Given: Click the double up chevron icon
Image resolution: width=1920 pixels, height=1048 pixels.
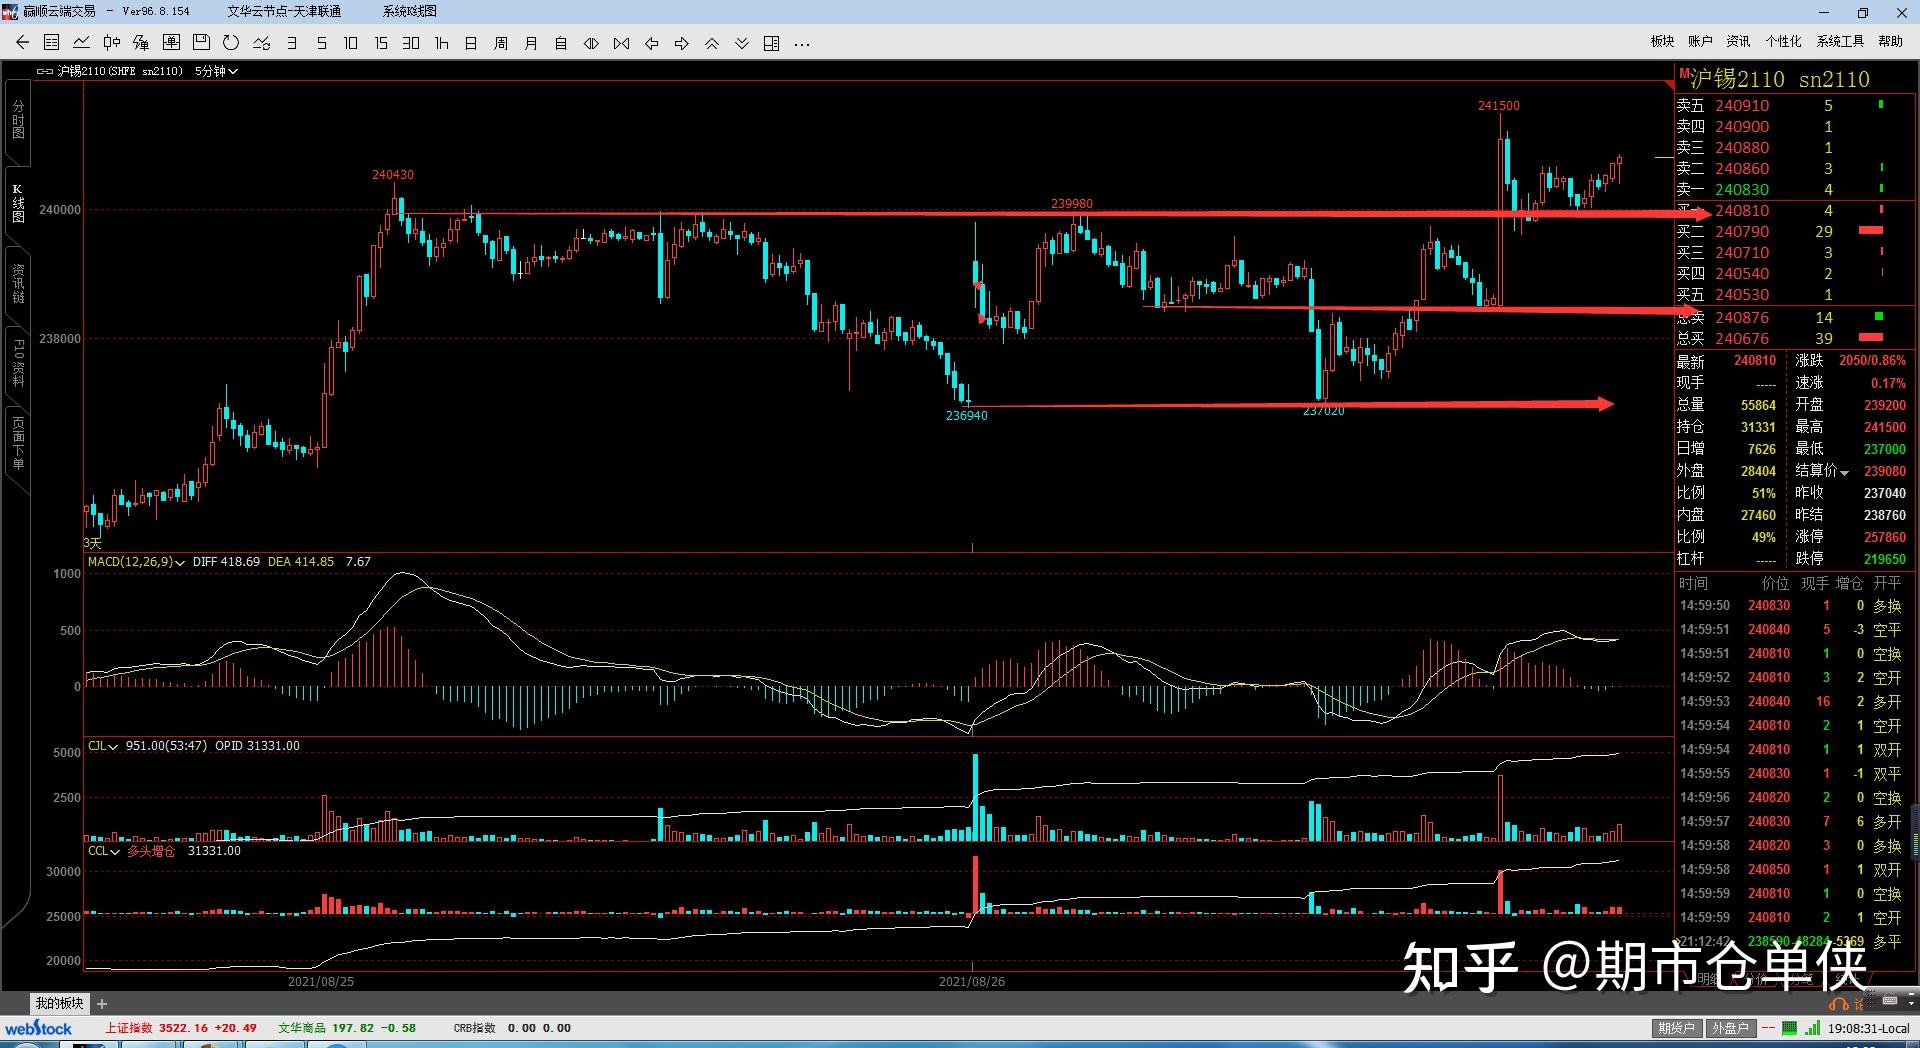Looking at the screenshot, I should [712, 43].
